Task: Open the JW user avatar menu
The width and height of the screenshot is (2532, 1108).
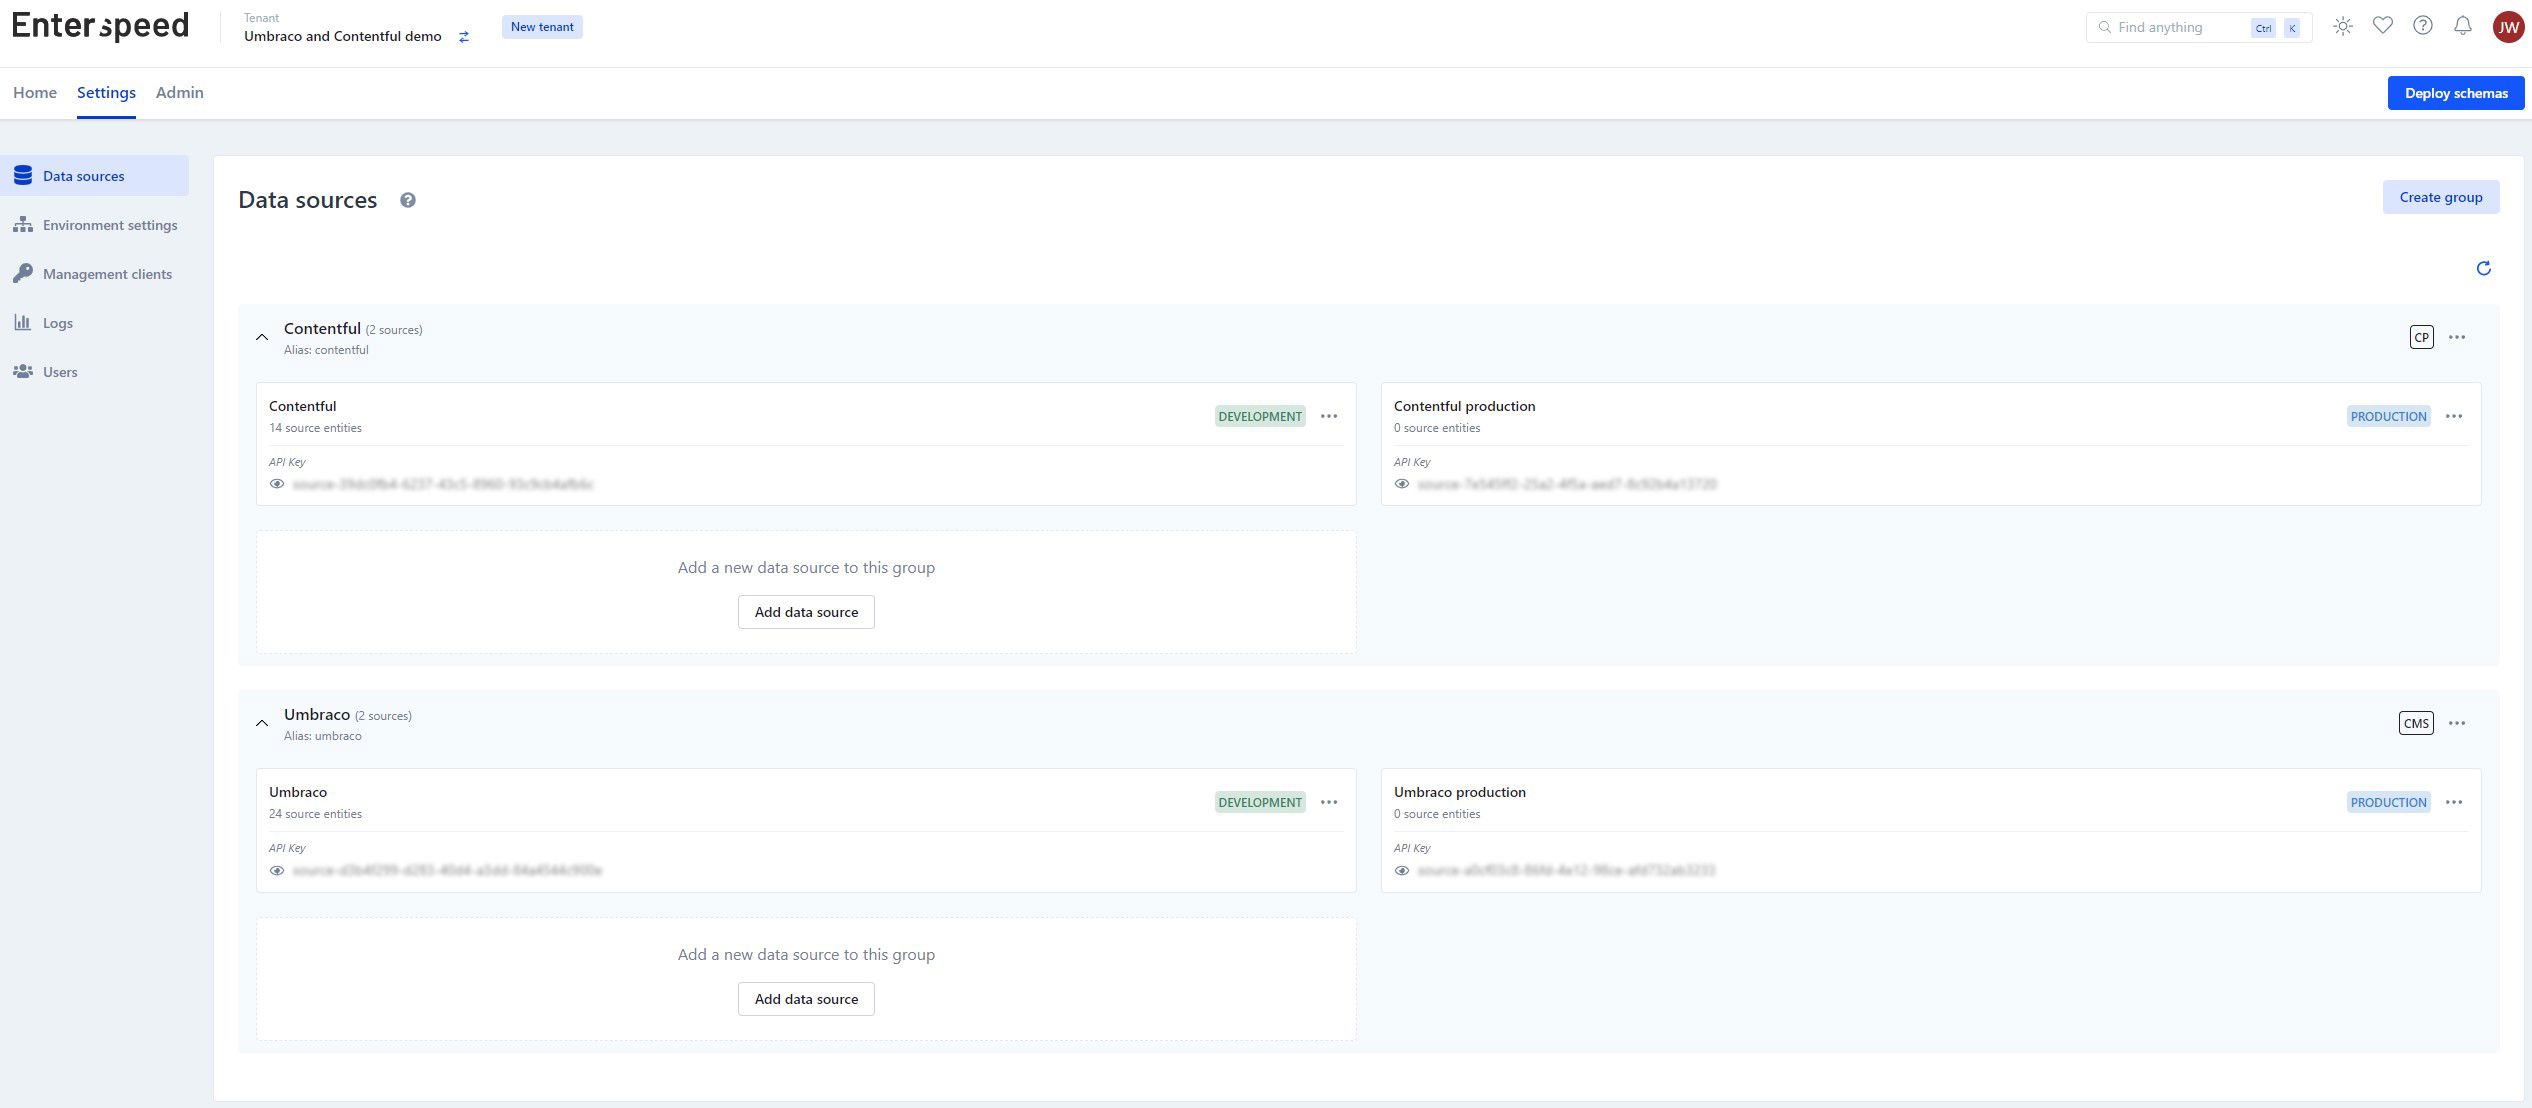Action: tap(2508, 27)
